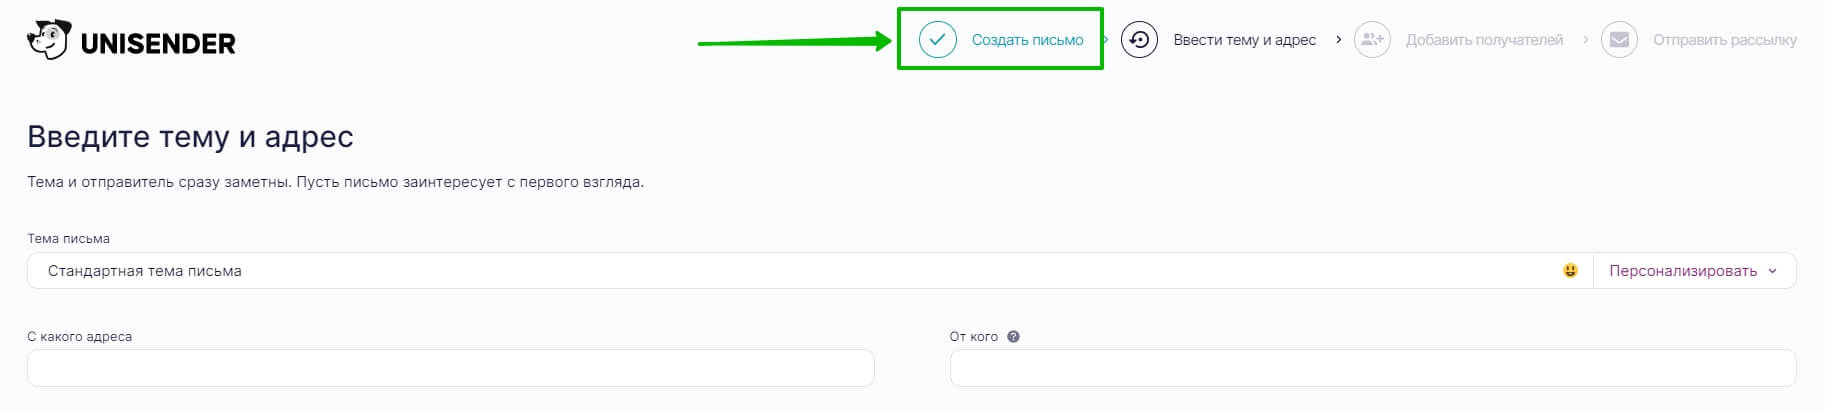
Task: Open the Добавить получателей step
Action: 1484,40
